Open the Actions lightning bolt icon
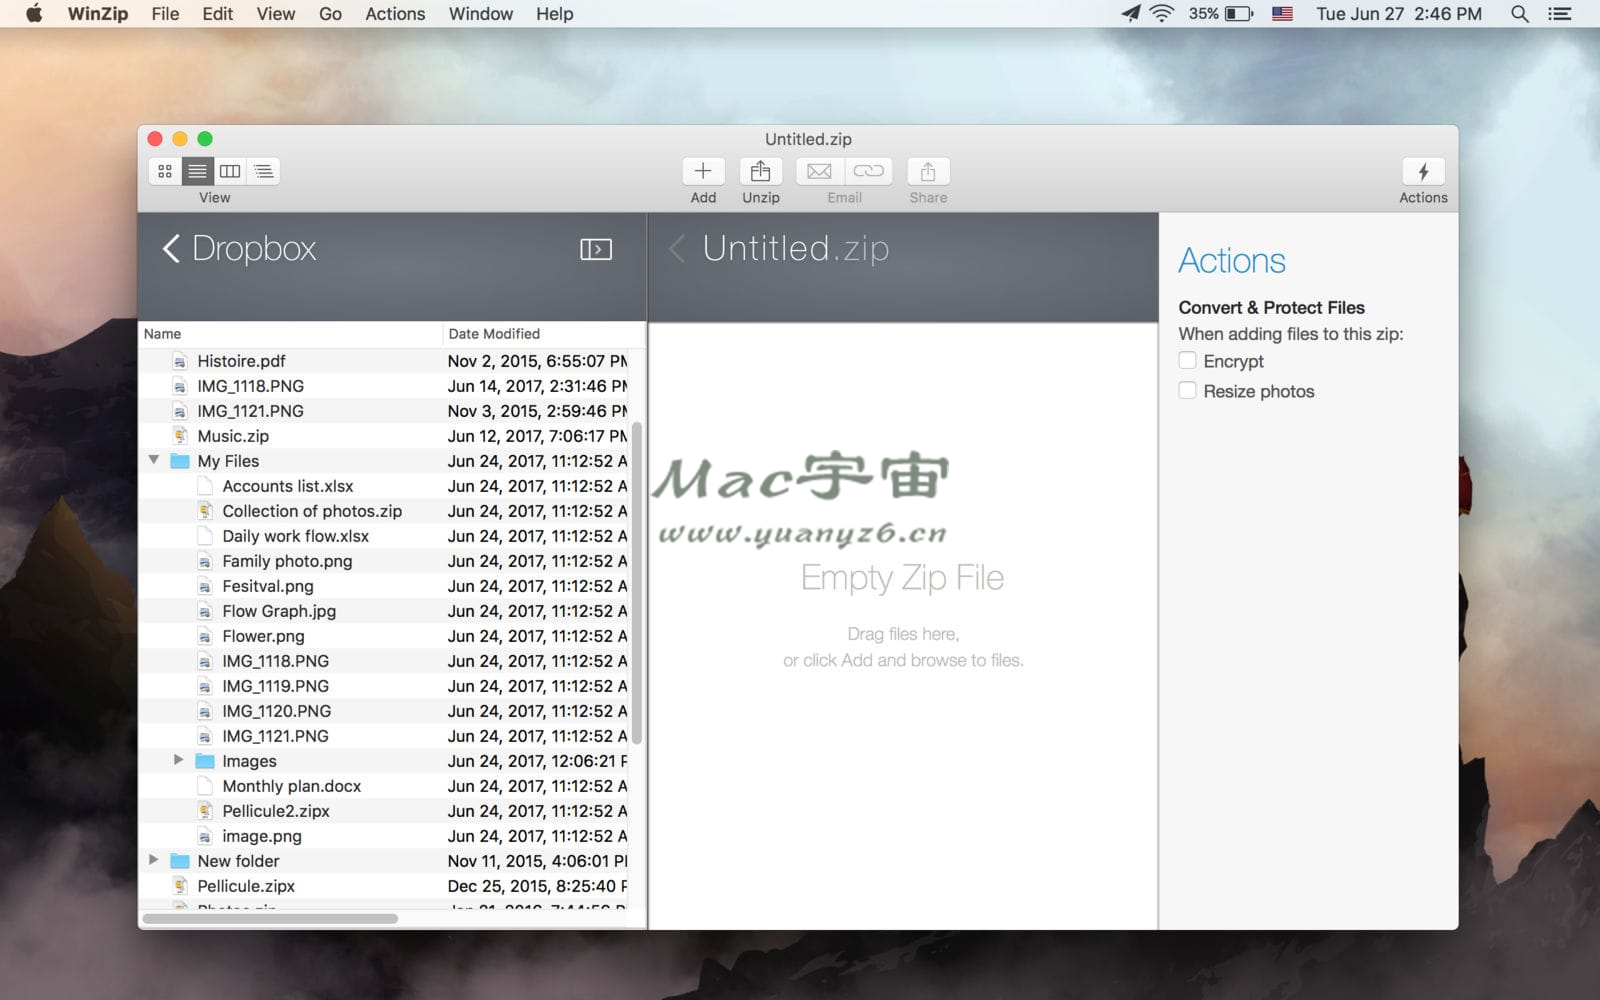The height and width of the screenshot is (1000, 1600). point(1422,172)
